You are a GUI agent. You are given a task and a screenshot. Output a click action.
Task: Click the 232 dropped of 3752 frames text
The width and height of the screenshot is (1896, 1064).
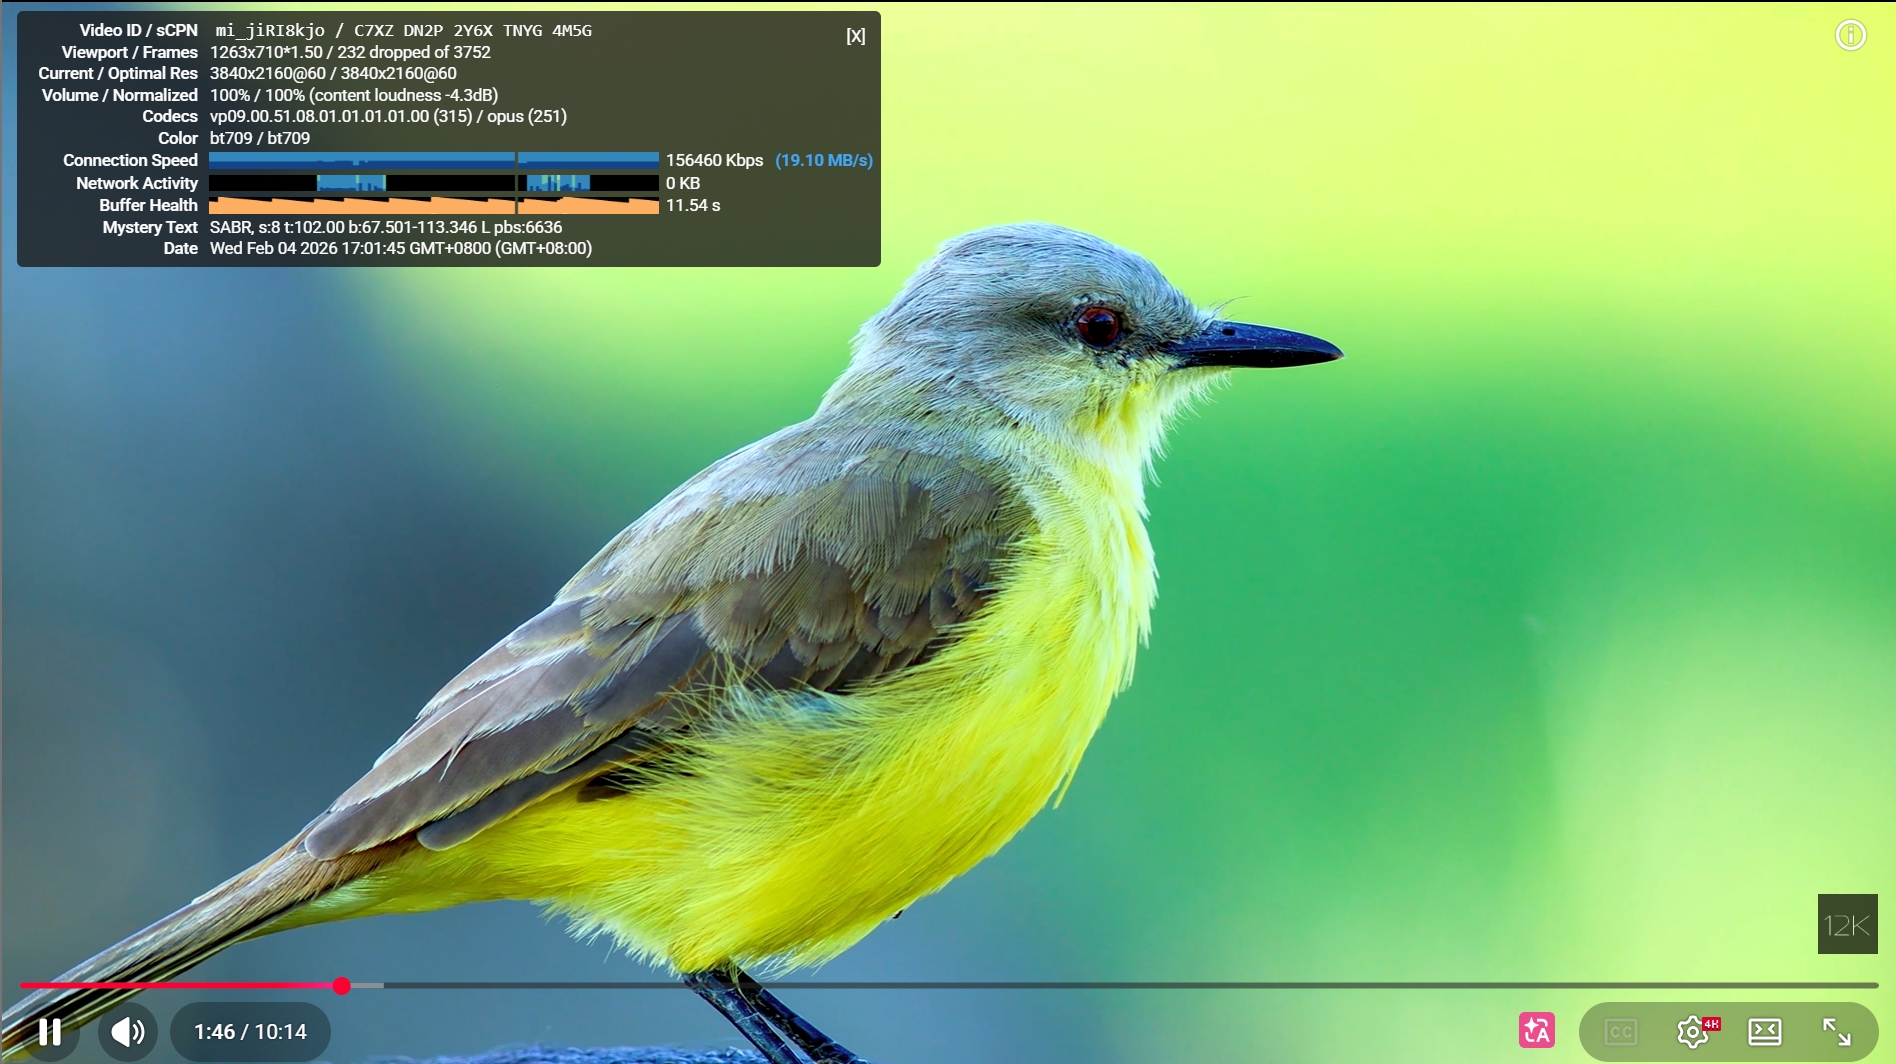point(414,53)
